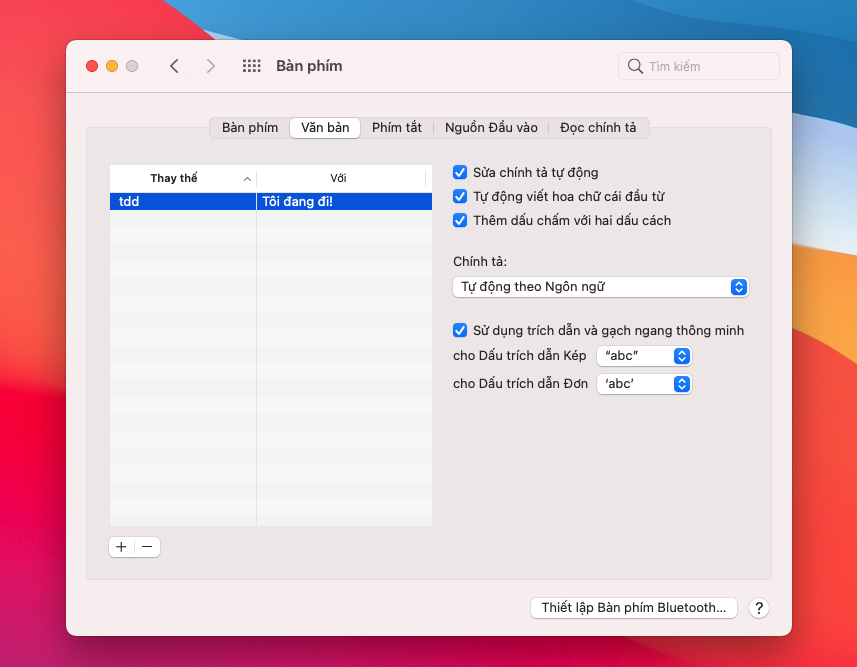Select the 'Tôi đang đi!' phrase cell
This screenshot has height=667, width=857.
coord(344,201)
